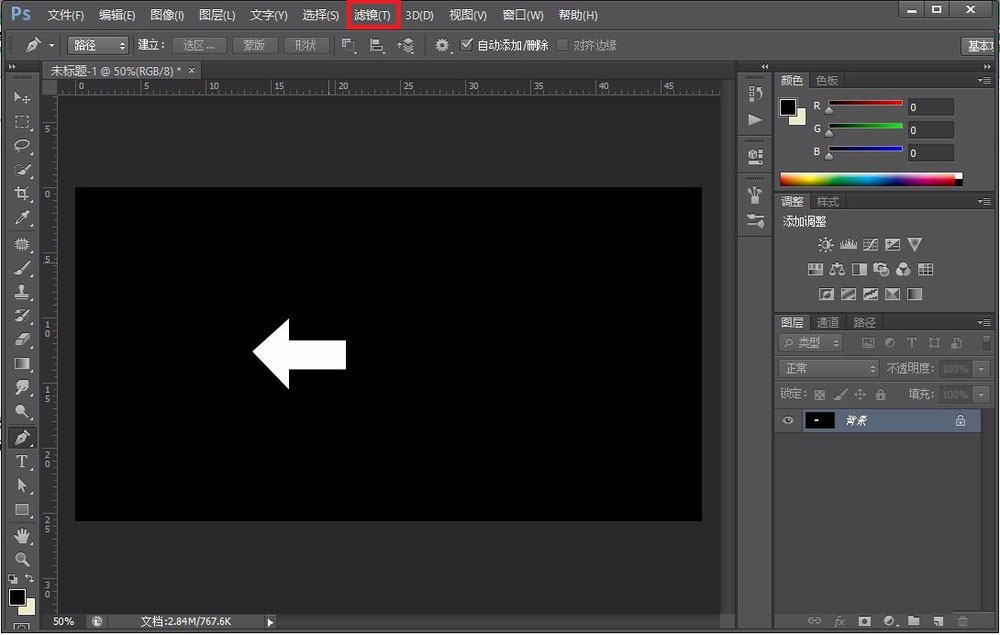Toggle type layer filter icon

tap(911, 343)
